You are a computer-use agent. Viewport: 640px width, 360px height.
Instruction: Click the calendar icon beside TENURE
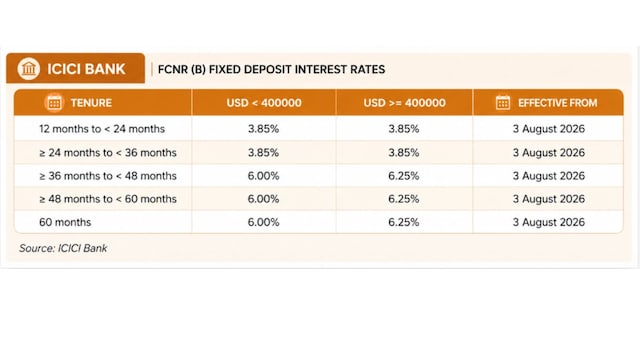point(54,102)
